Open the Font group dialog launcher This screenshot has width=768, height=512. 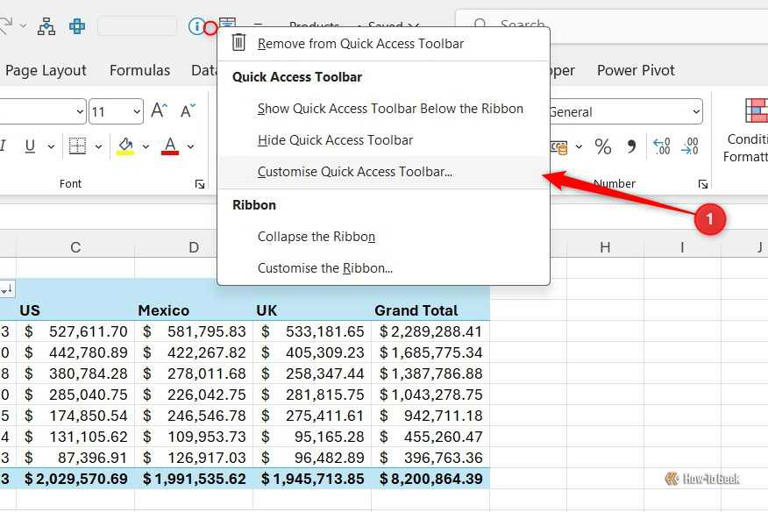[200, 184]
